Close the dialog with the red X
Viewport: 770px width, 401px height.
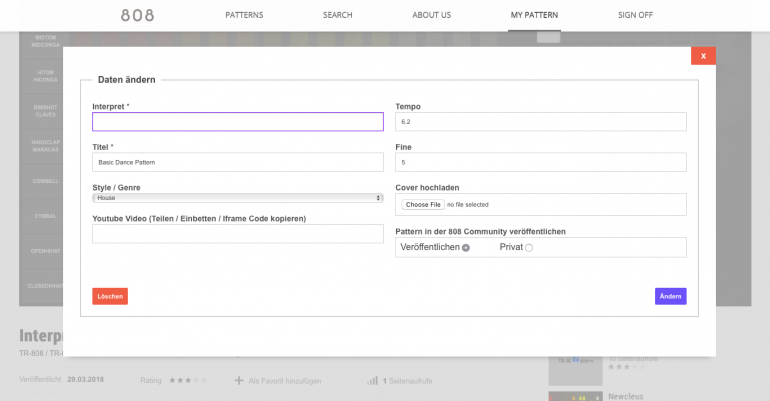tap(703, 56)
